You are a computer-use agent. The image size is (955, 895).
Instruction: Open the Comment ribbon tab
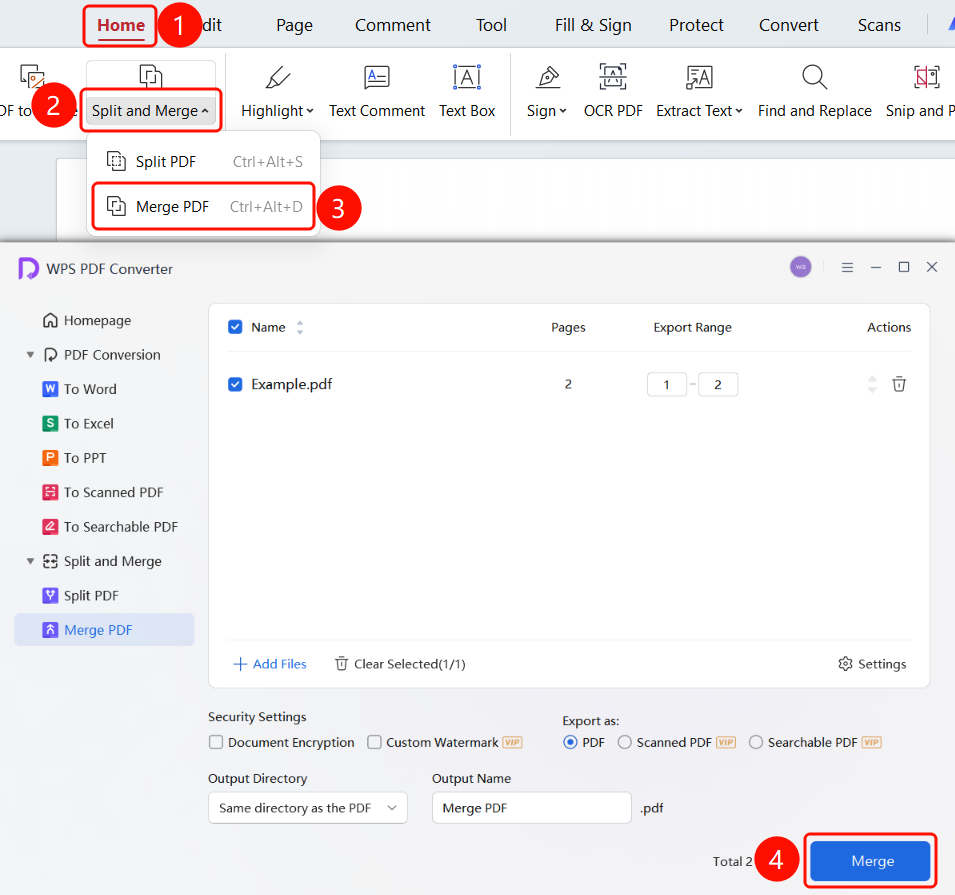392,25
